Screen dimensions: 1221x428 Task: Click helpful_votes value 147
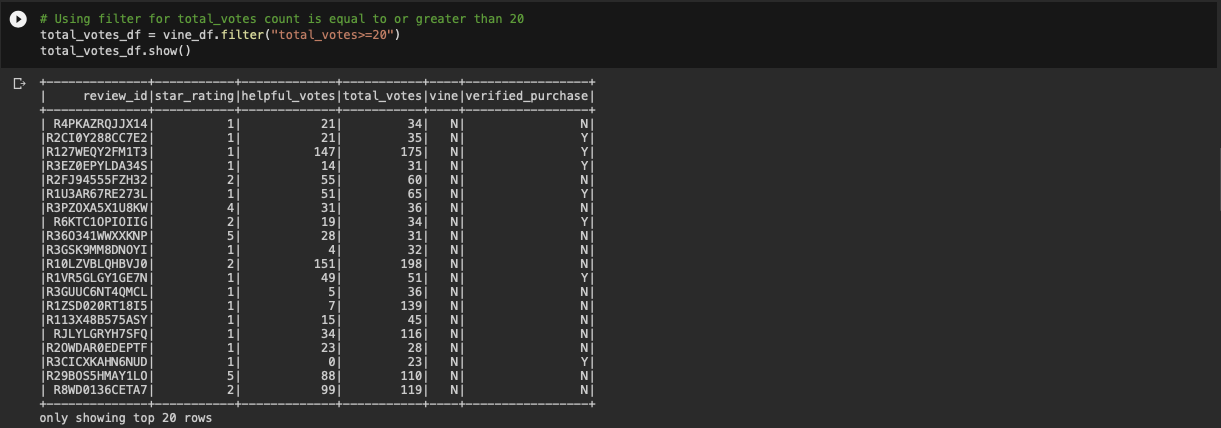click(325, 152)
